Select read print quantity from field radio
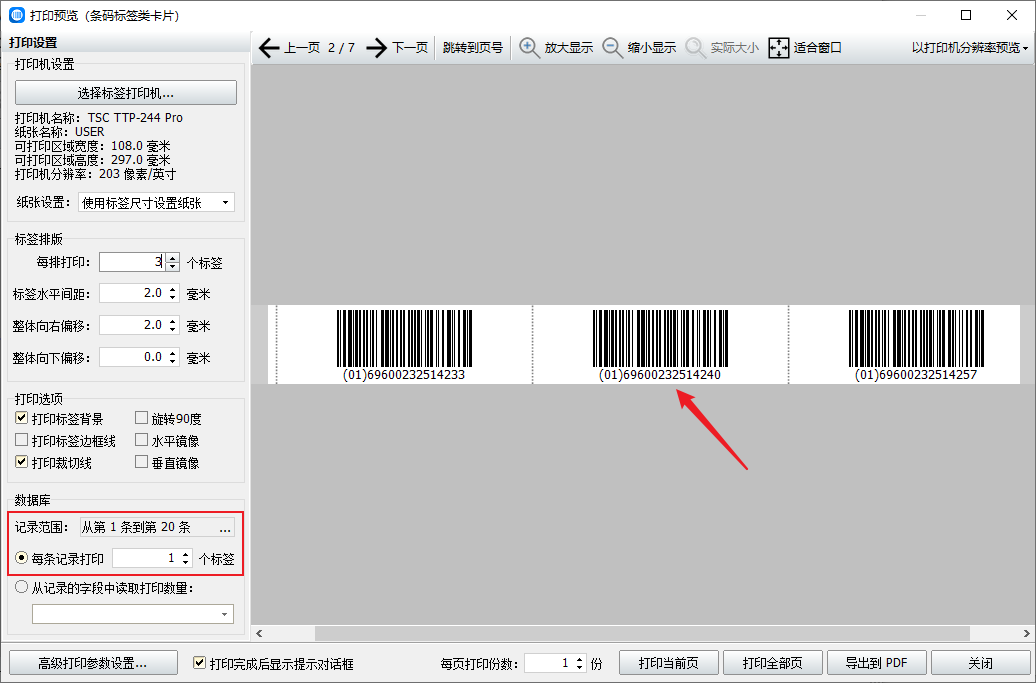1036x683 pixels. (x=22, y=588)
